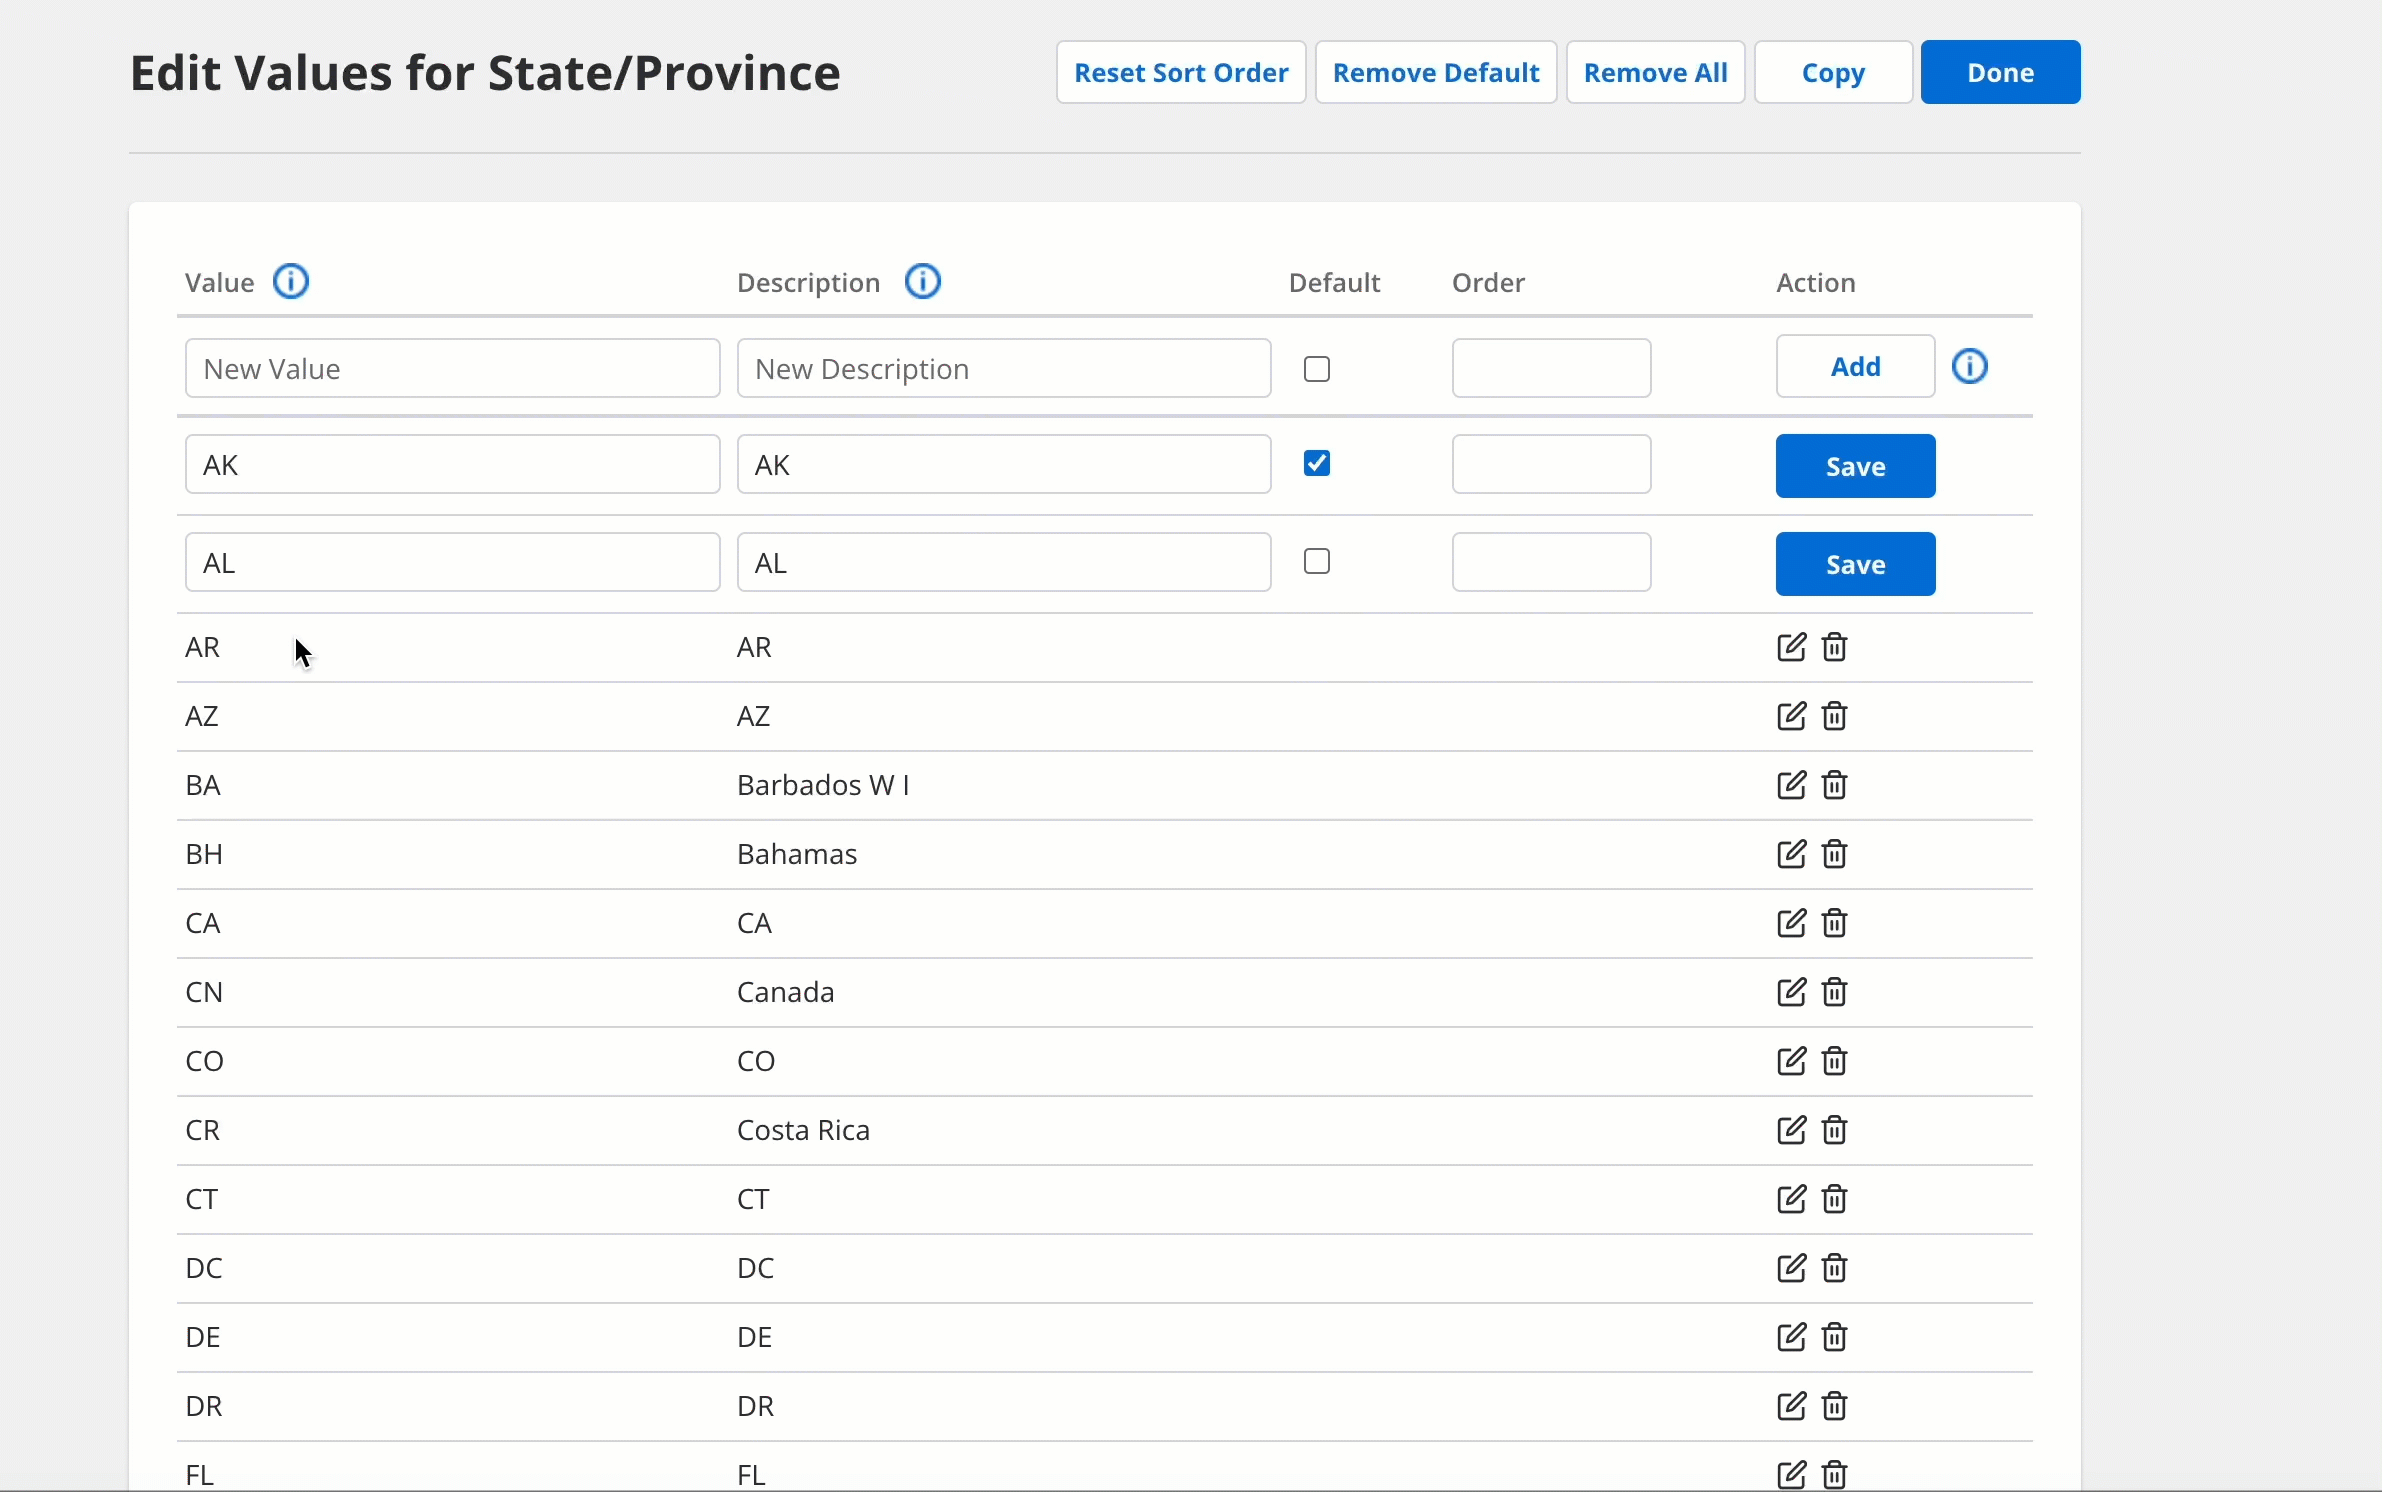Screen dimensions: 2382x1492
Task: Click the info icon beside Add button
Action: (1970, 366)
